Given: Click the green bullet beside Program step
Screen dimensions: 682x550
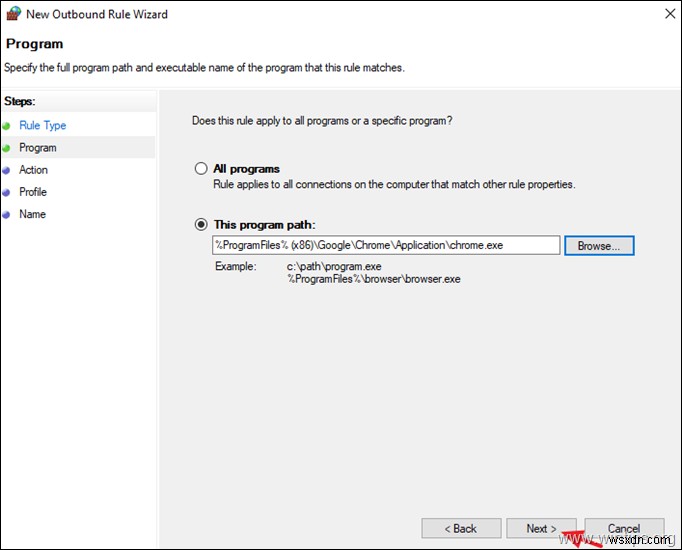Looking at the screenshot, I should tap(6, 148).
